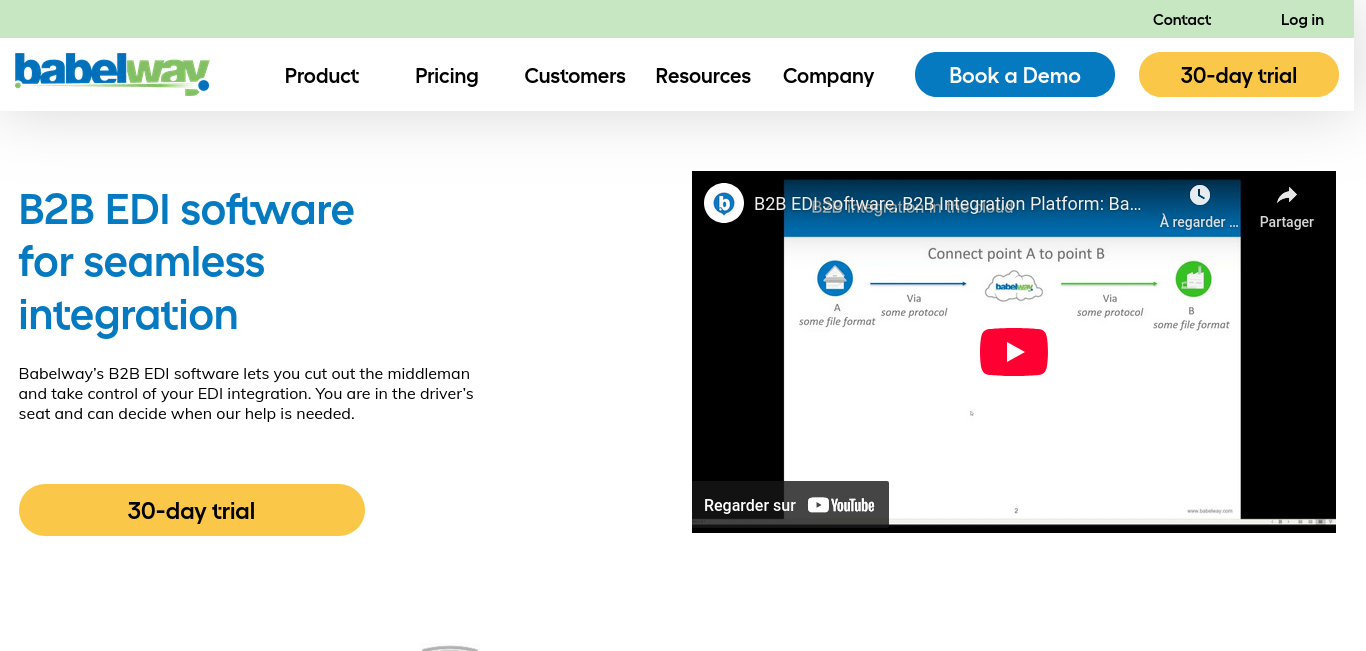Open the Product menu
Viewport: 1366px width, 651px height.
coord(321,76)
